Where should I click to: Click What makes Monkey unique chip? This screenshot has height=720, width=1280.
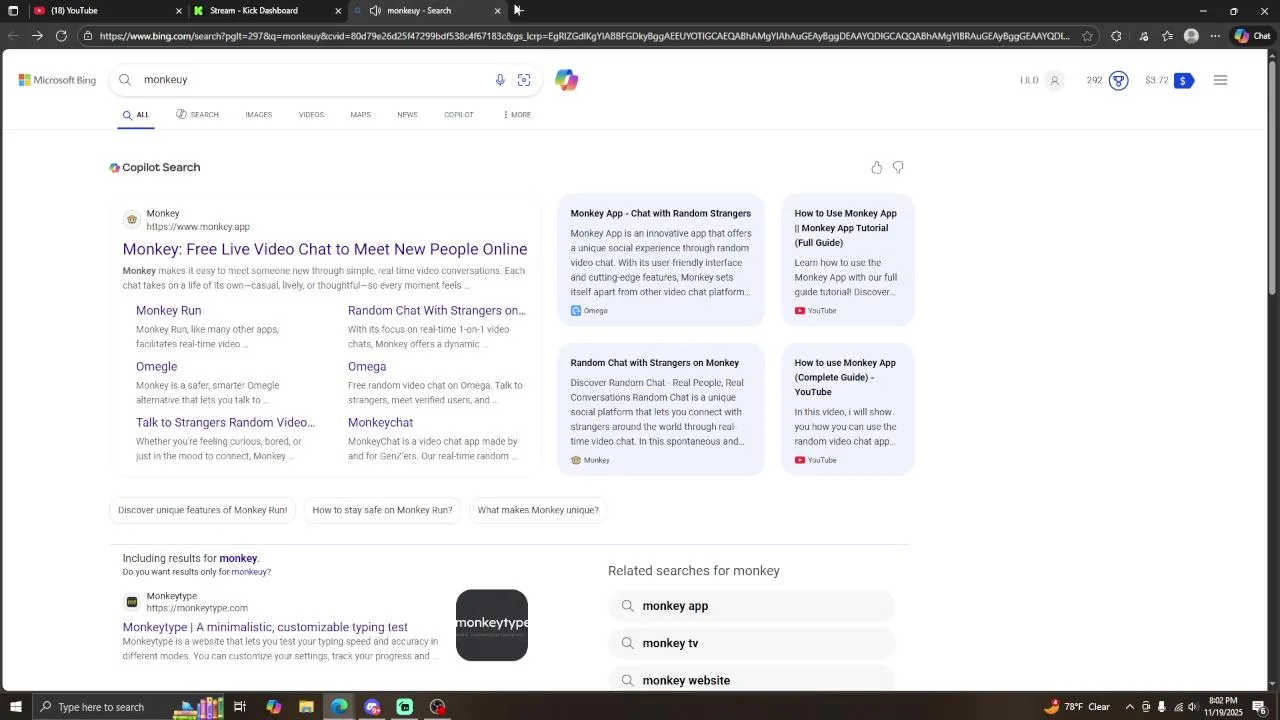[x=538, y=510]
